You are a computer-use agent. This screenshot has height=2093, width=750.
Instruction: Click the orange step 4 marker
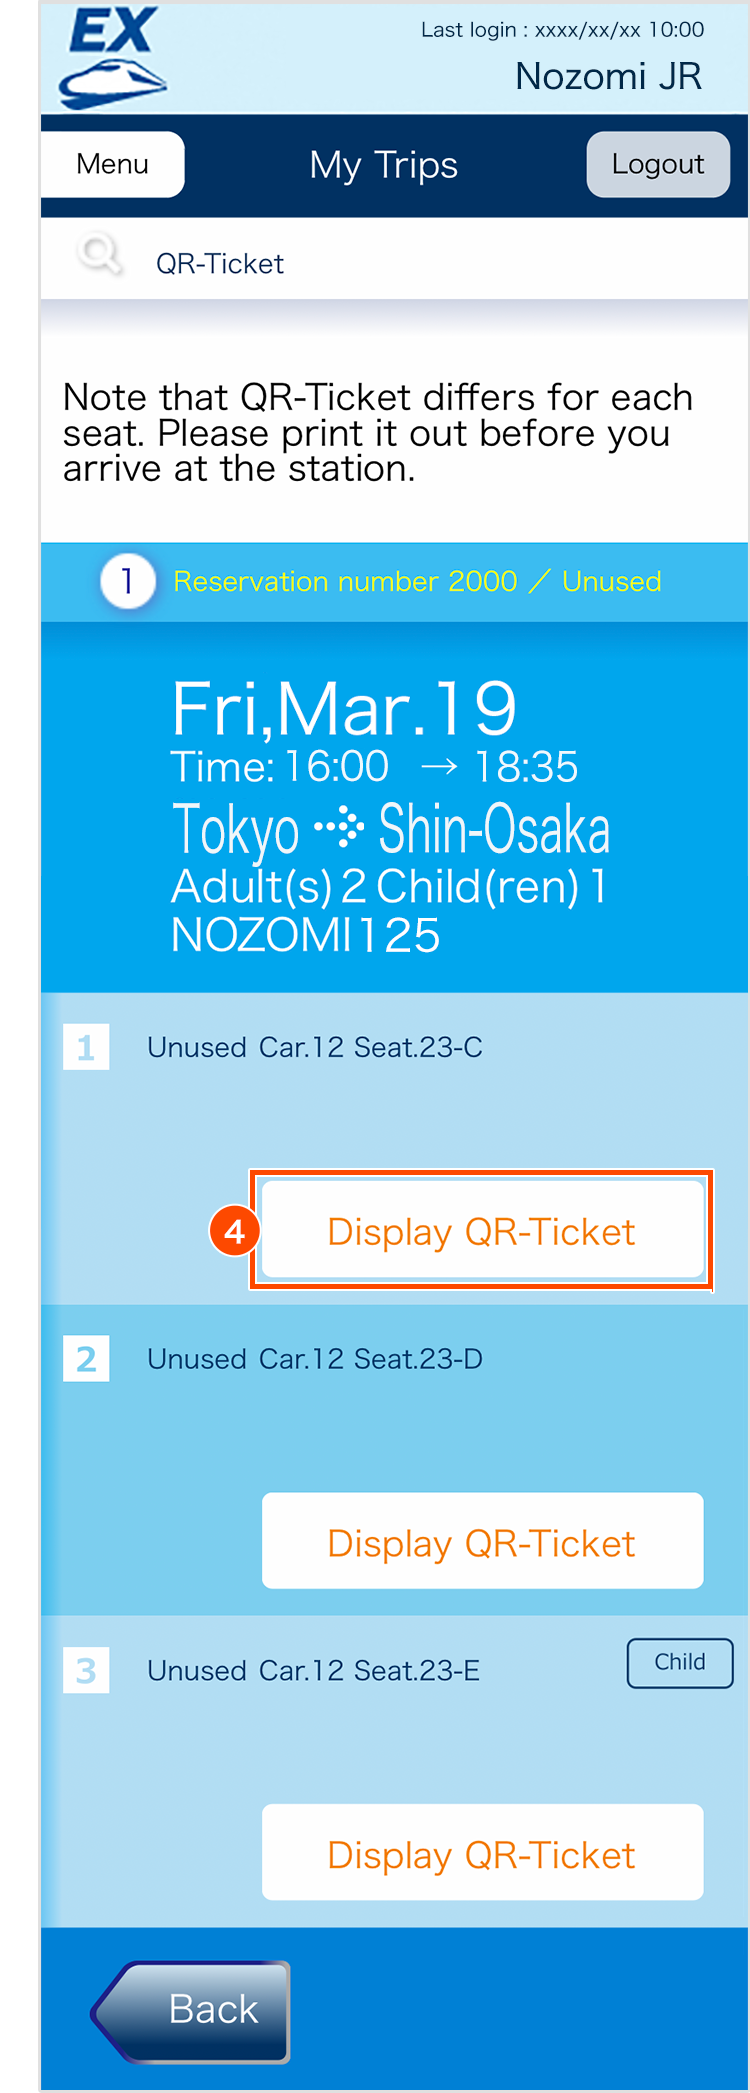pos(235,1231)
